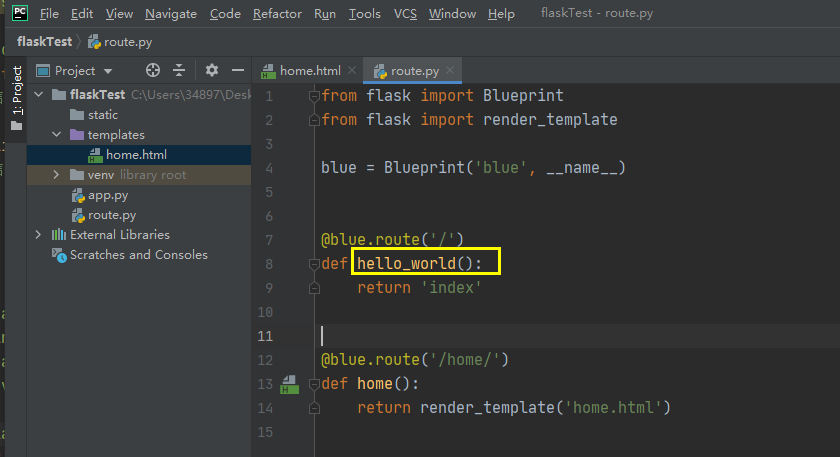
Task: Open Project panel settings gear
Action: click(212, 70)
